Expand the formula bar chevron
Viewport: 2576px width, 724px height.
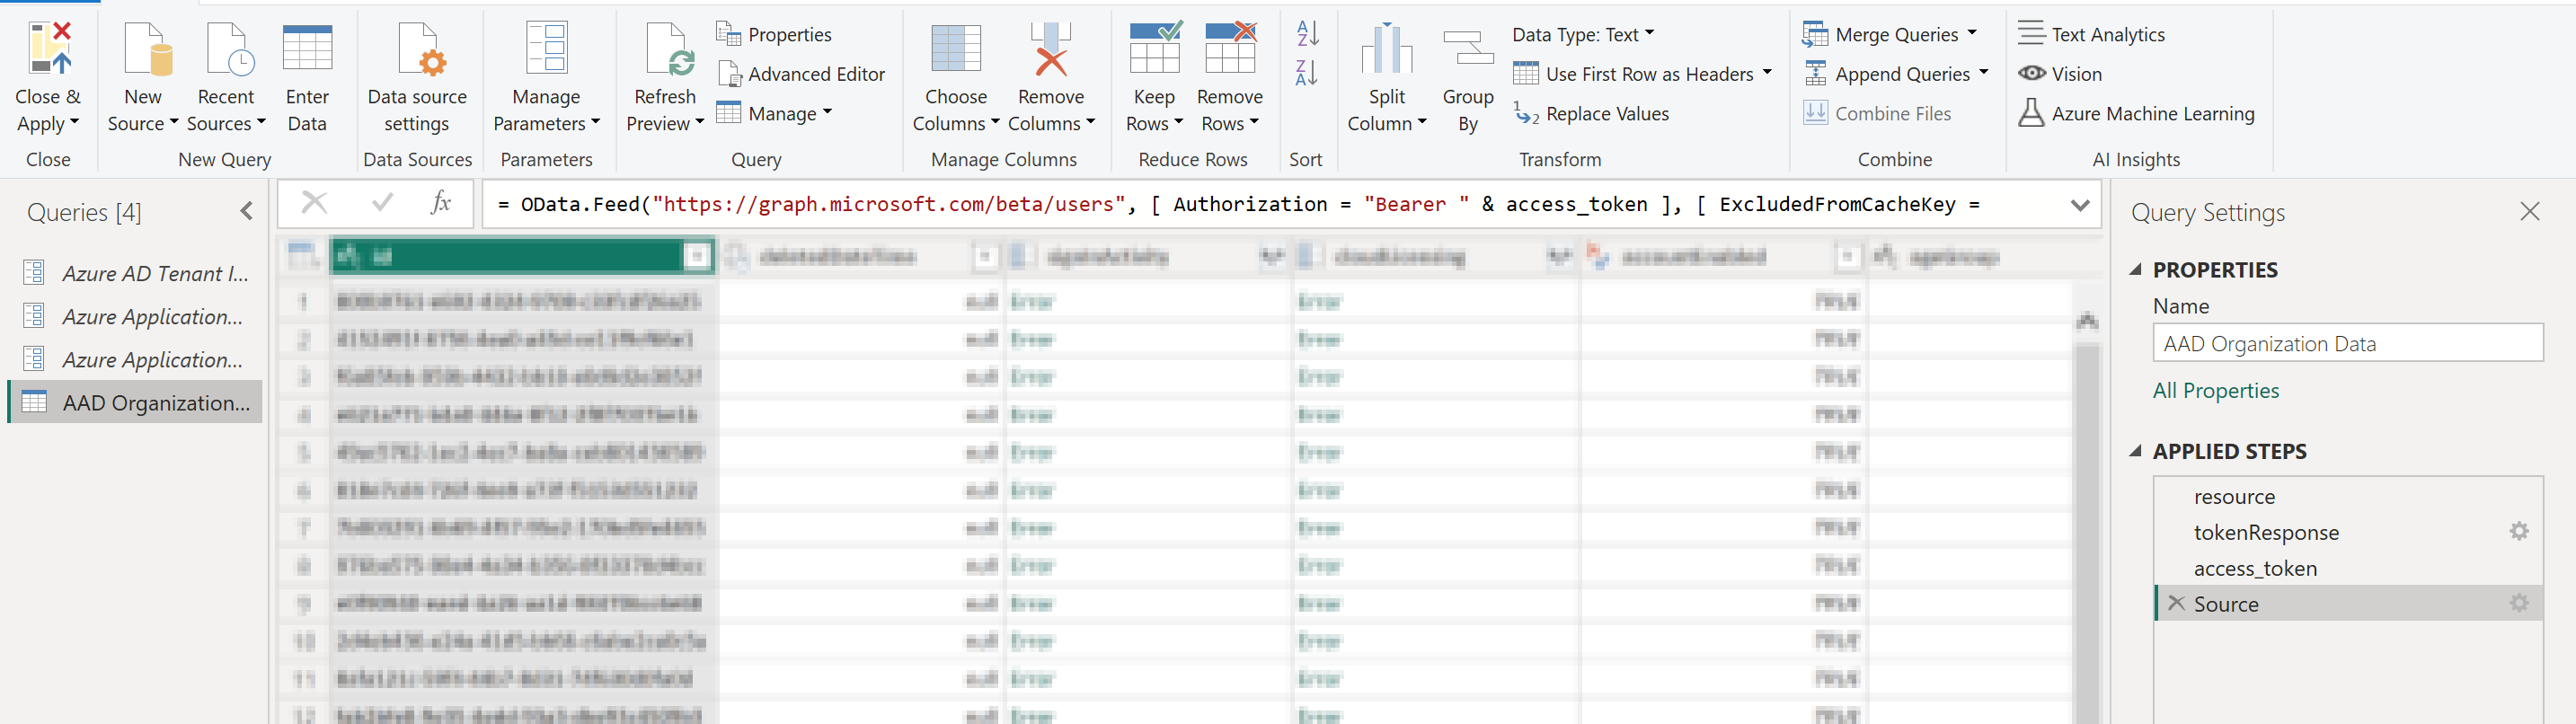pos(2080,205)
